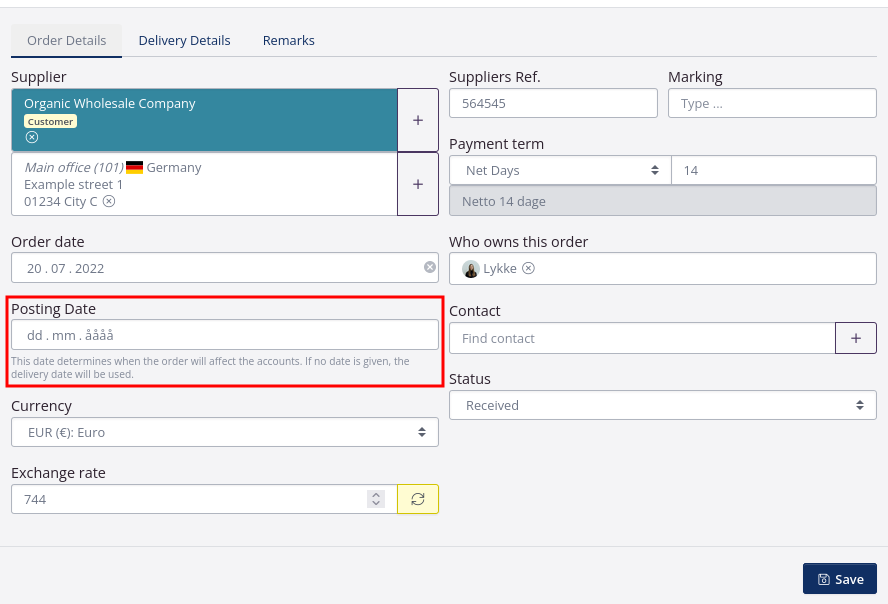
Task: Adjust exchange rate with stepper arrows
Action: [376, 499]
